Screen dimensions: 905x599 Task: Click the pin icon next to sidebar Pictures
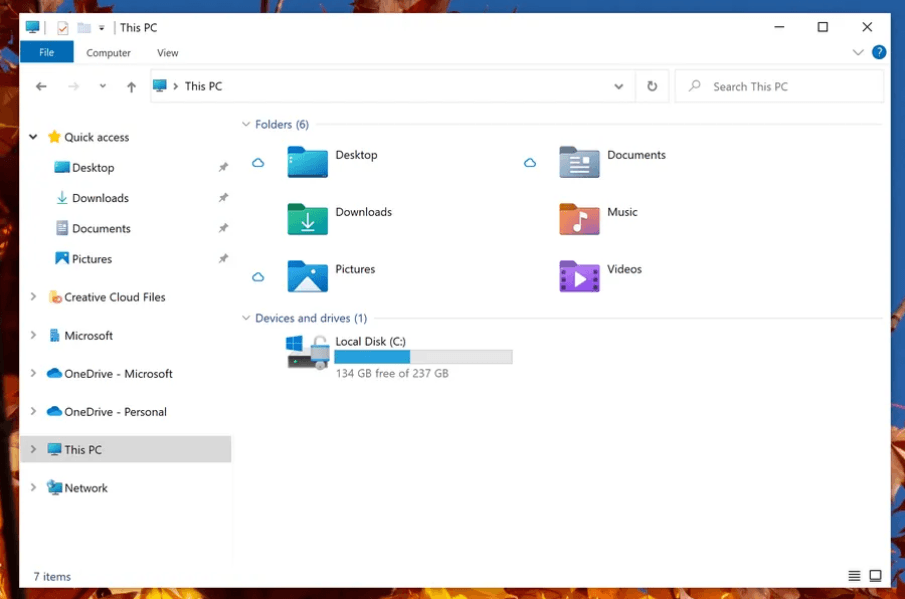pyautogui.click(x=223, y=259)
